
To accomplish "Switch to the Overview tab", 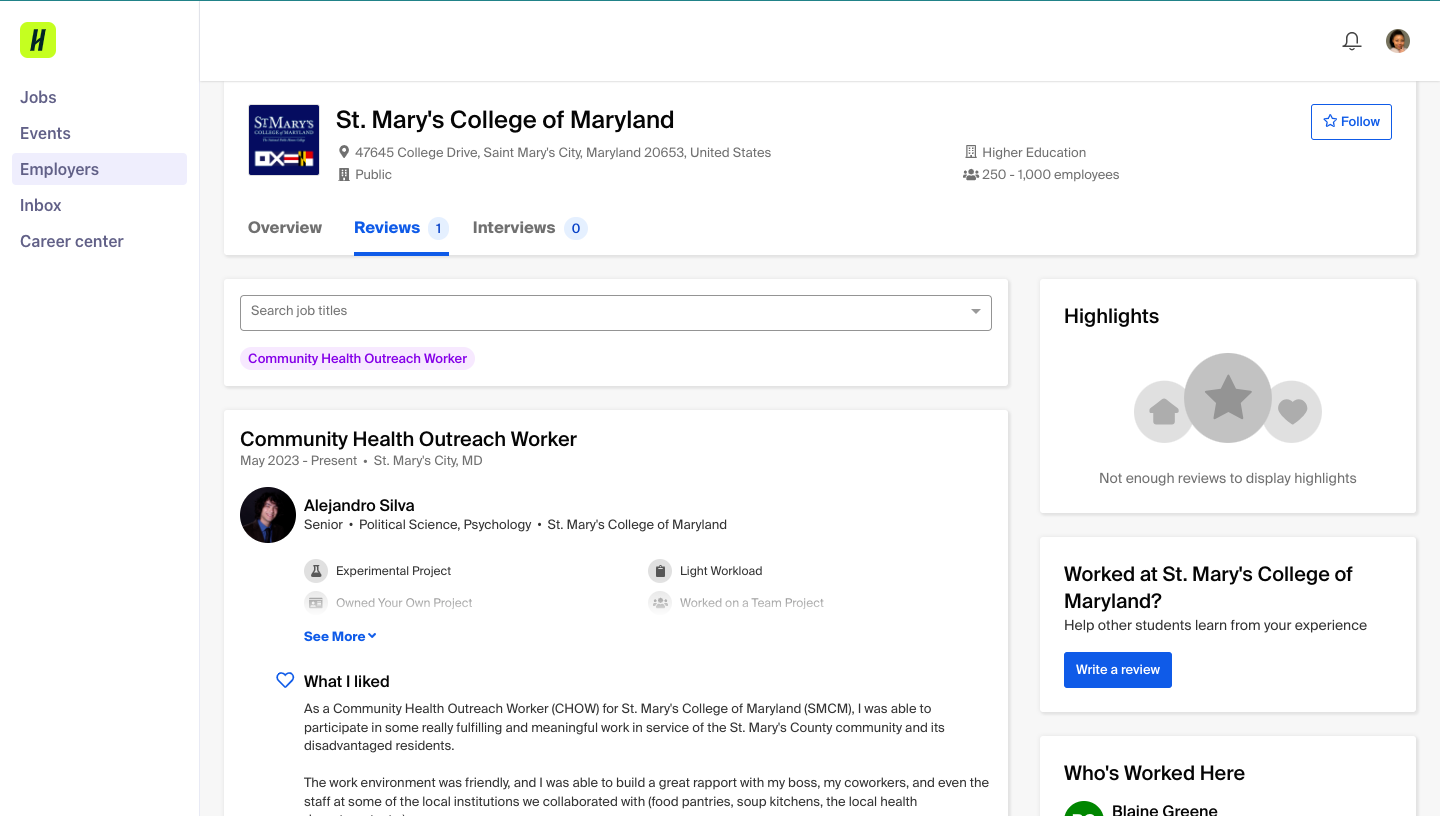I will tap(285, 228).
